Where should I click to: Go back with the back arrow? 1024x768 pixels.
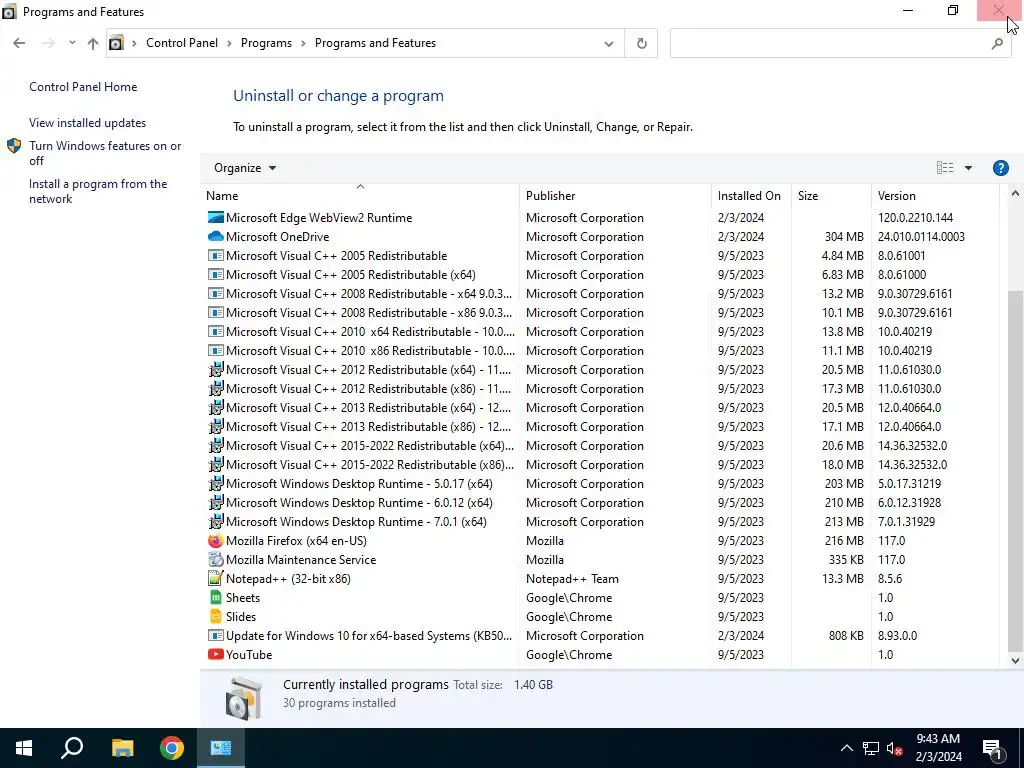19,43
